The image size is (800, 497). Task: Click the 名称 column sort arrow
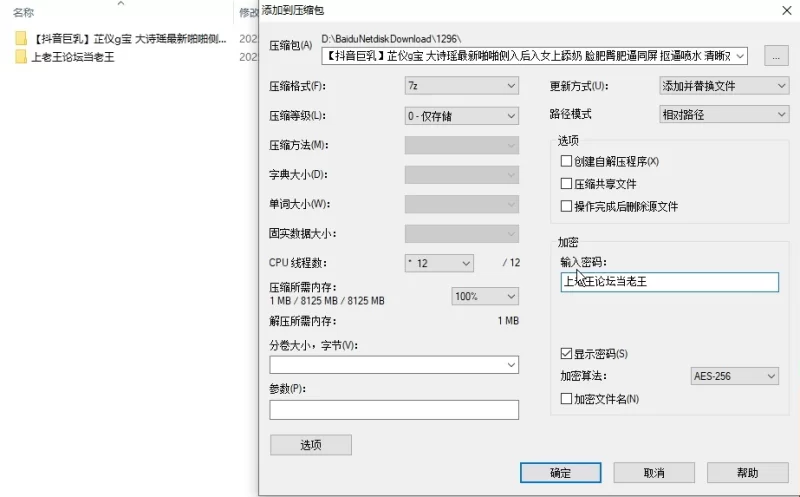tap(121, 4)
